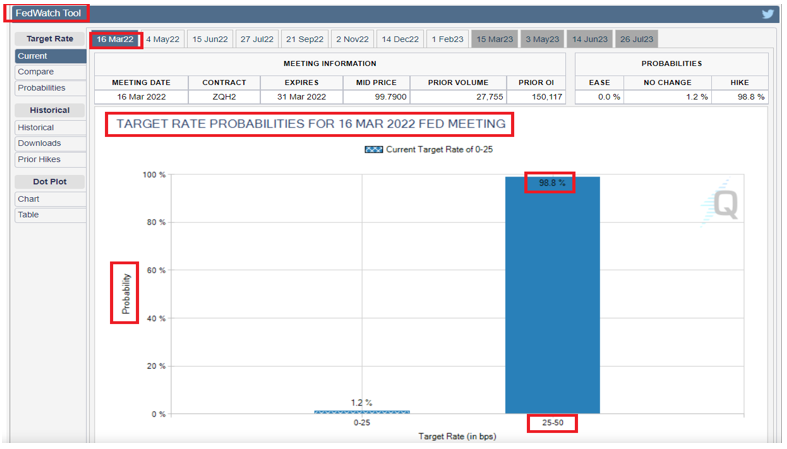
Task: Select the 26 Jul23 meeting tab
Action: click(x=636, y=39)
